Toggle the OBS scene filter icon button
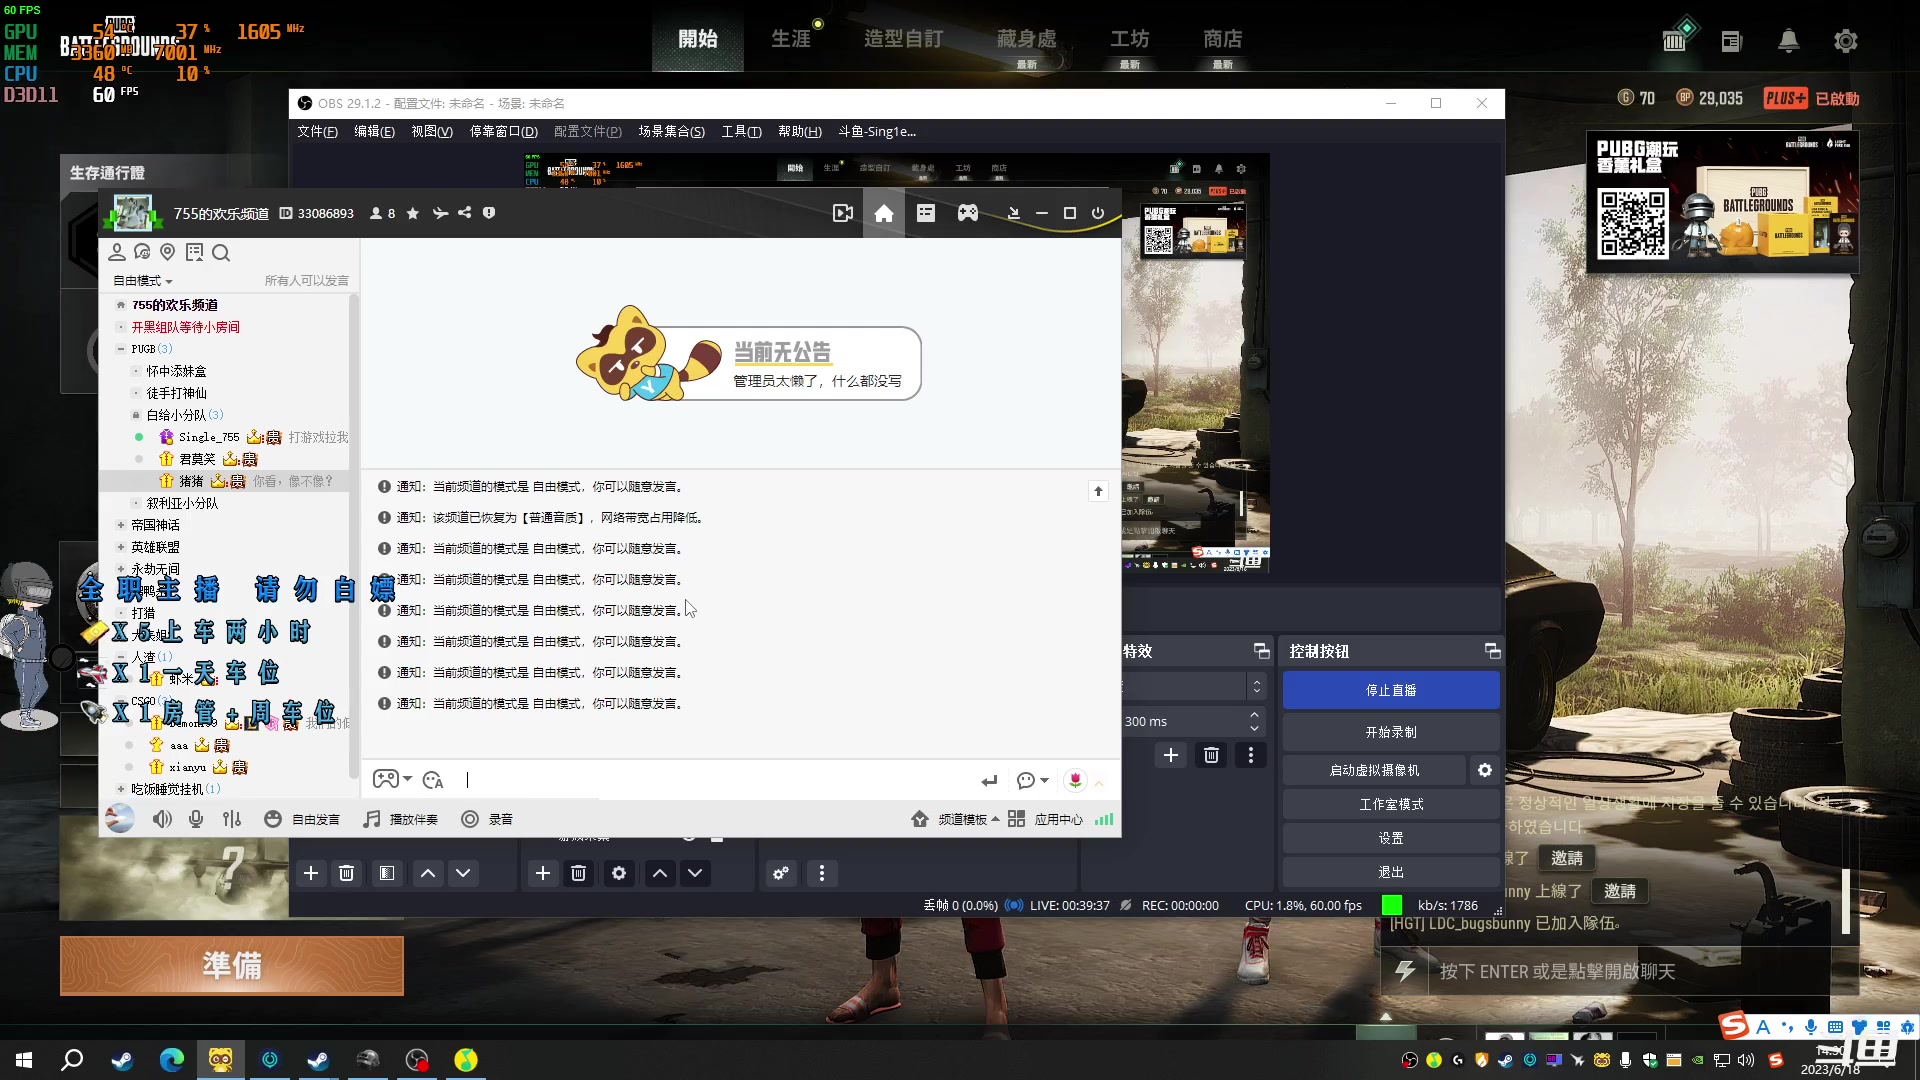Screen dimensions: 1920x1080 click(x=387, y=873)
